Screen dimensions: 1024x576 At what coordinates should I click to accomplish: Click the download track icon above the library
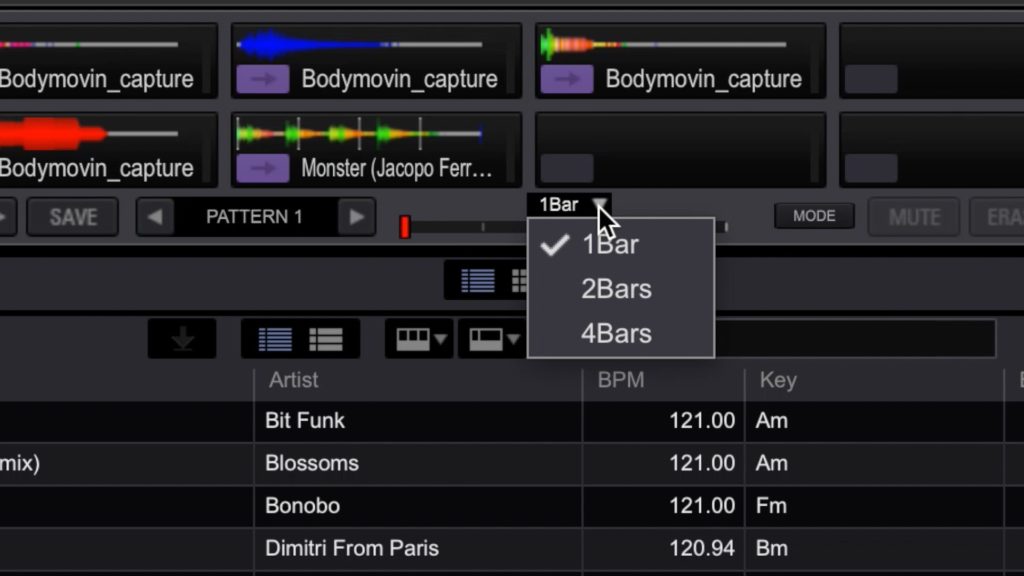pos(182,338)
